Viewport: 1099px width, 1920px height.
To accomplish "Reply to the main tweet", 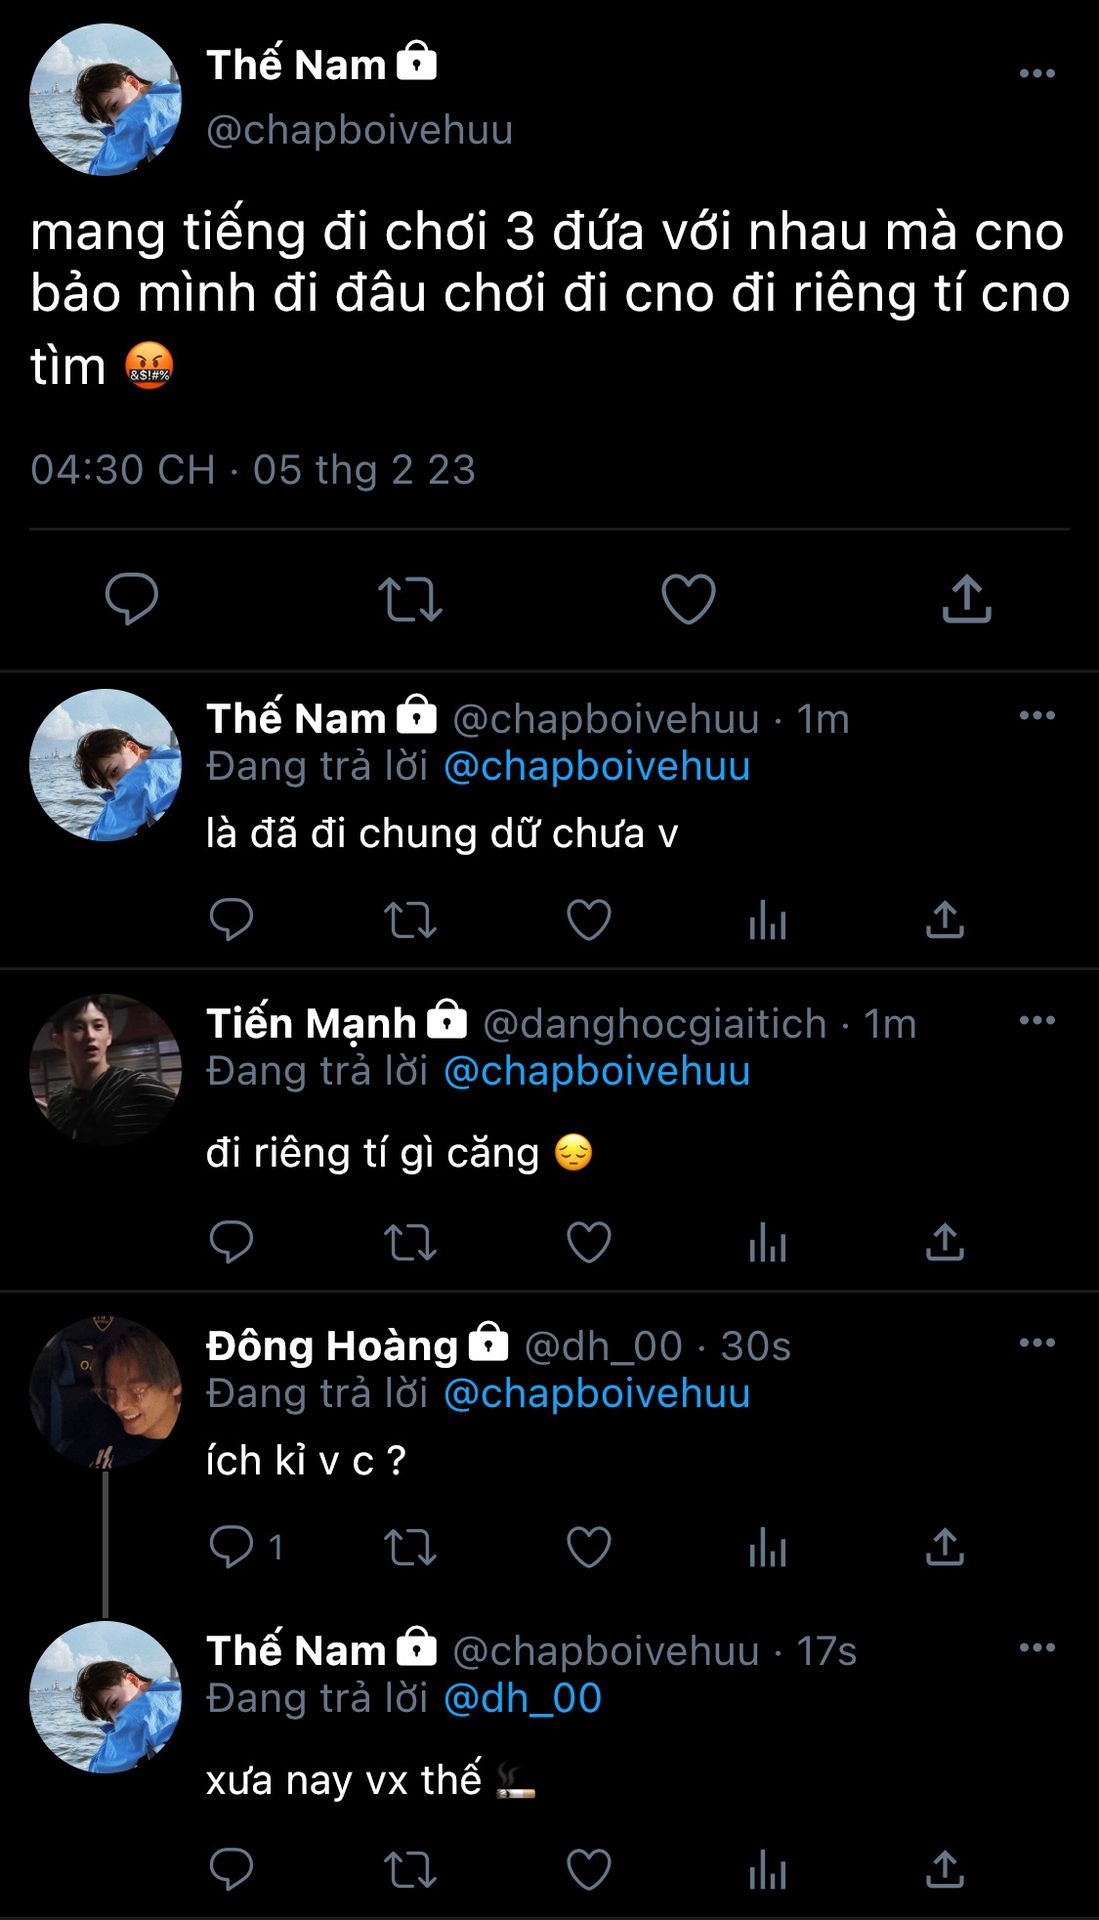I will 132,599.
